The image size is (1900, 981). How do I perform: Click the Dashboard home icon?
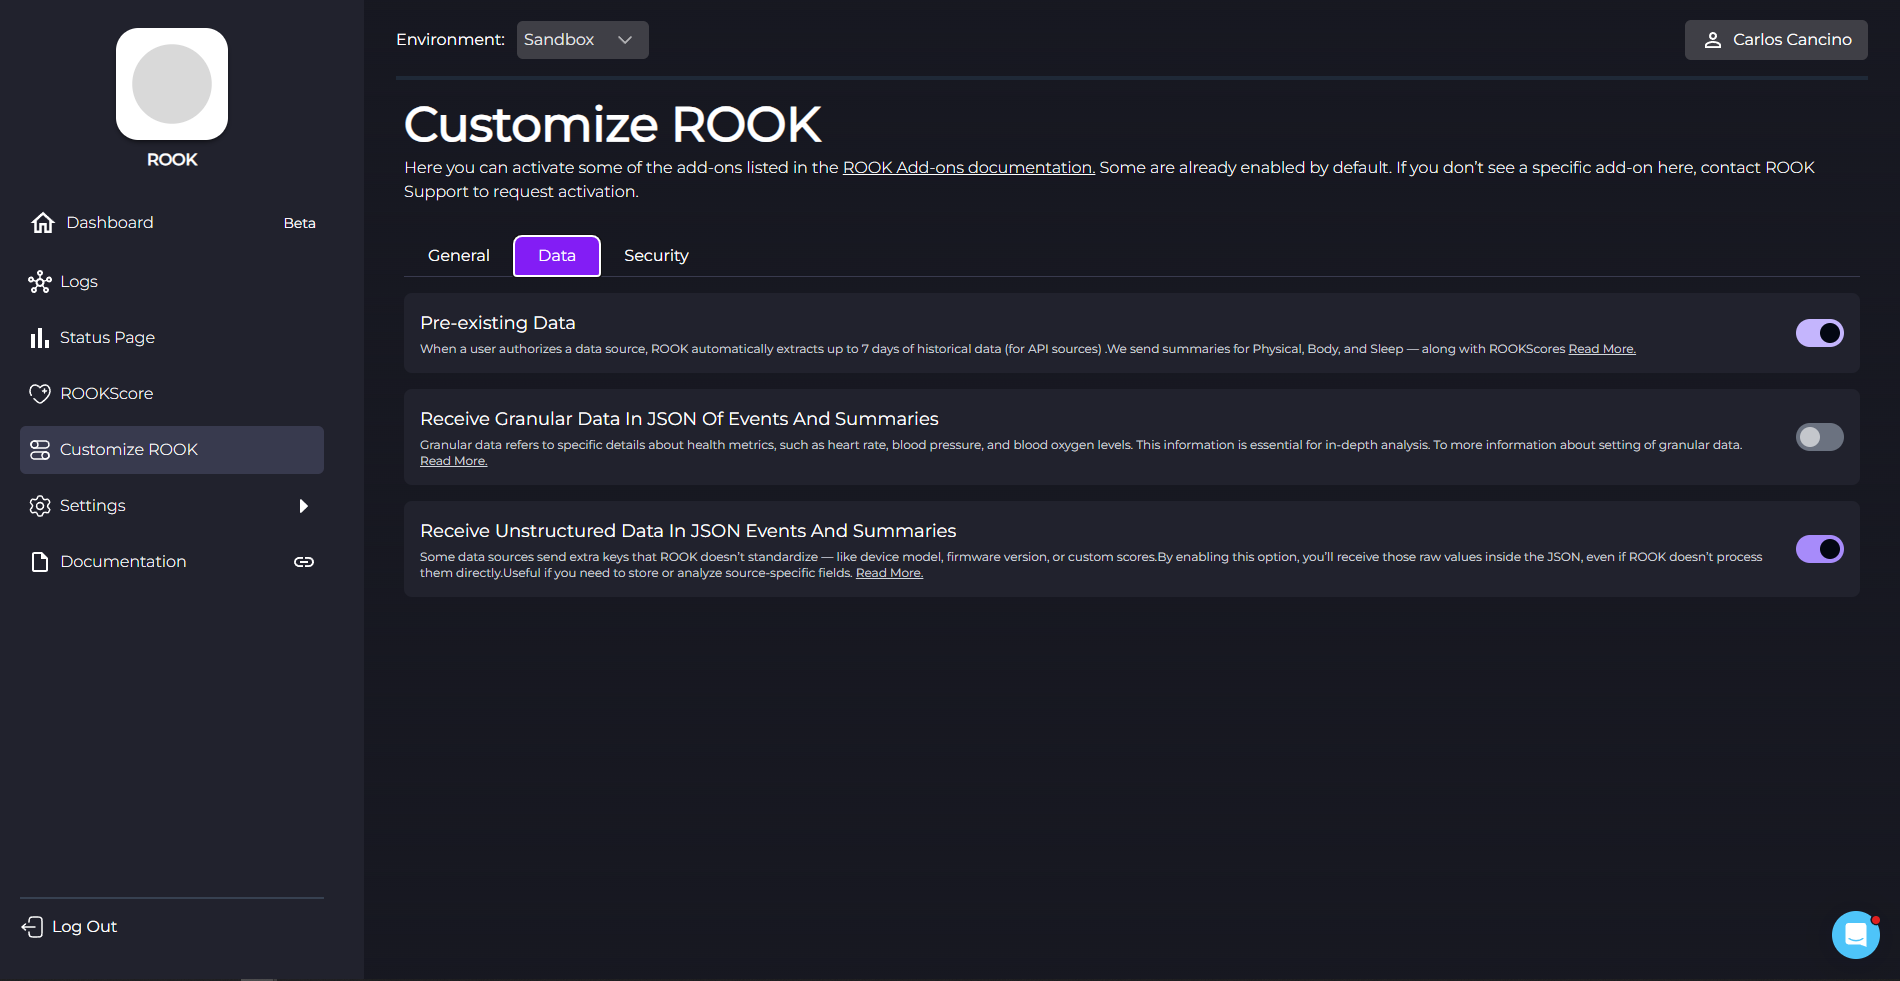pyautogui.click(x=42, y=223)
